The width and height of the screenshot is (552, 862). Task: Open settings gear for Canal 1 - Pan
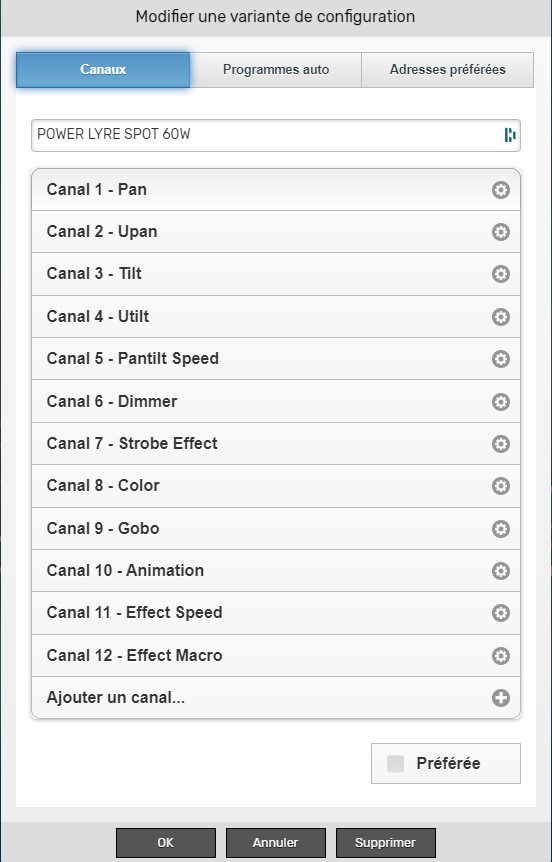tap(500, 190)
